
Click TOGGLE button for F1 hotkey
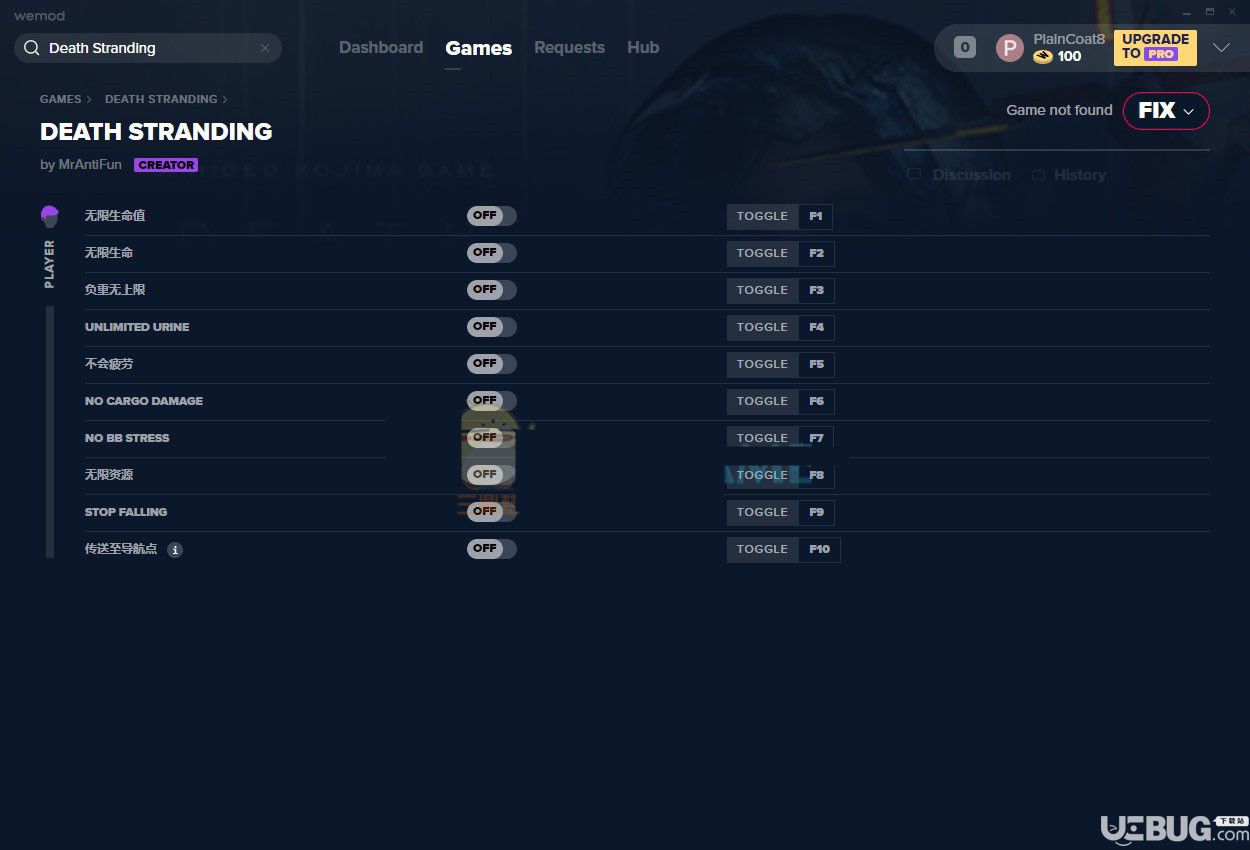762,216
